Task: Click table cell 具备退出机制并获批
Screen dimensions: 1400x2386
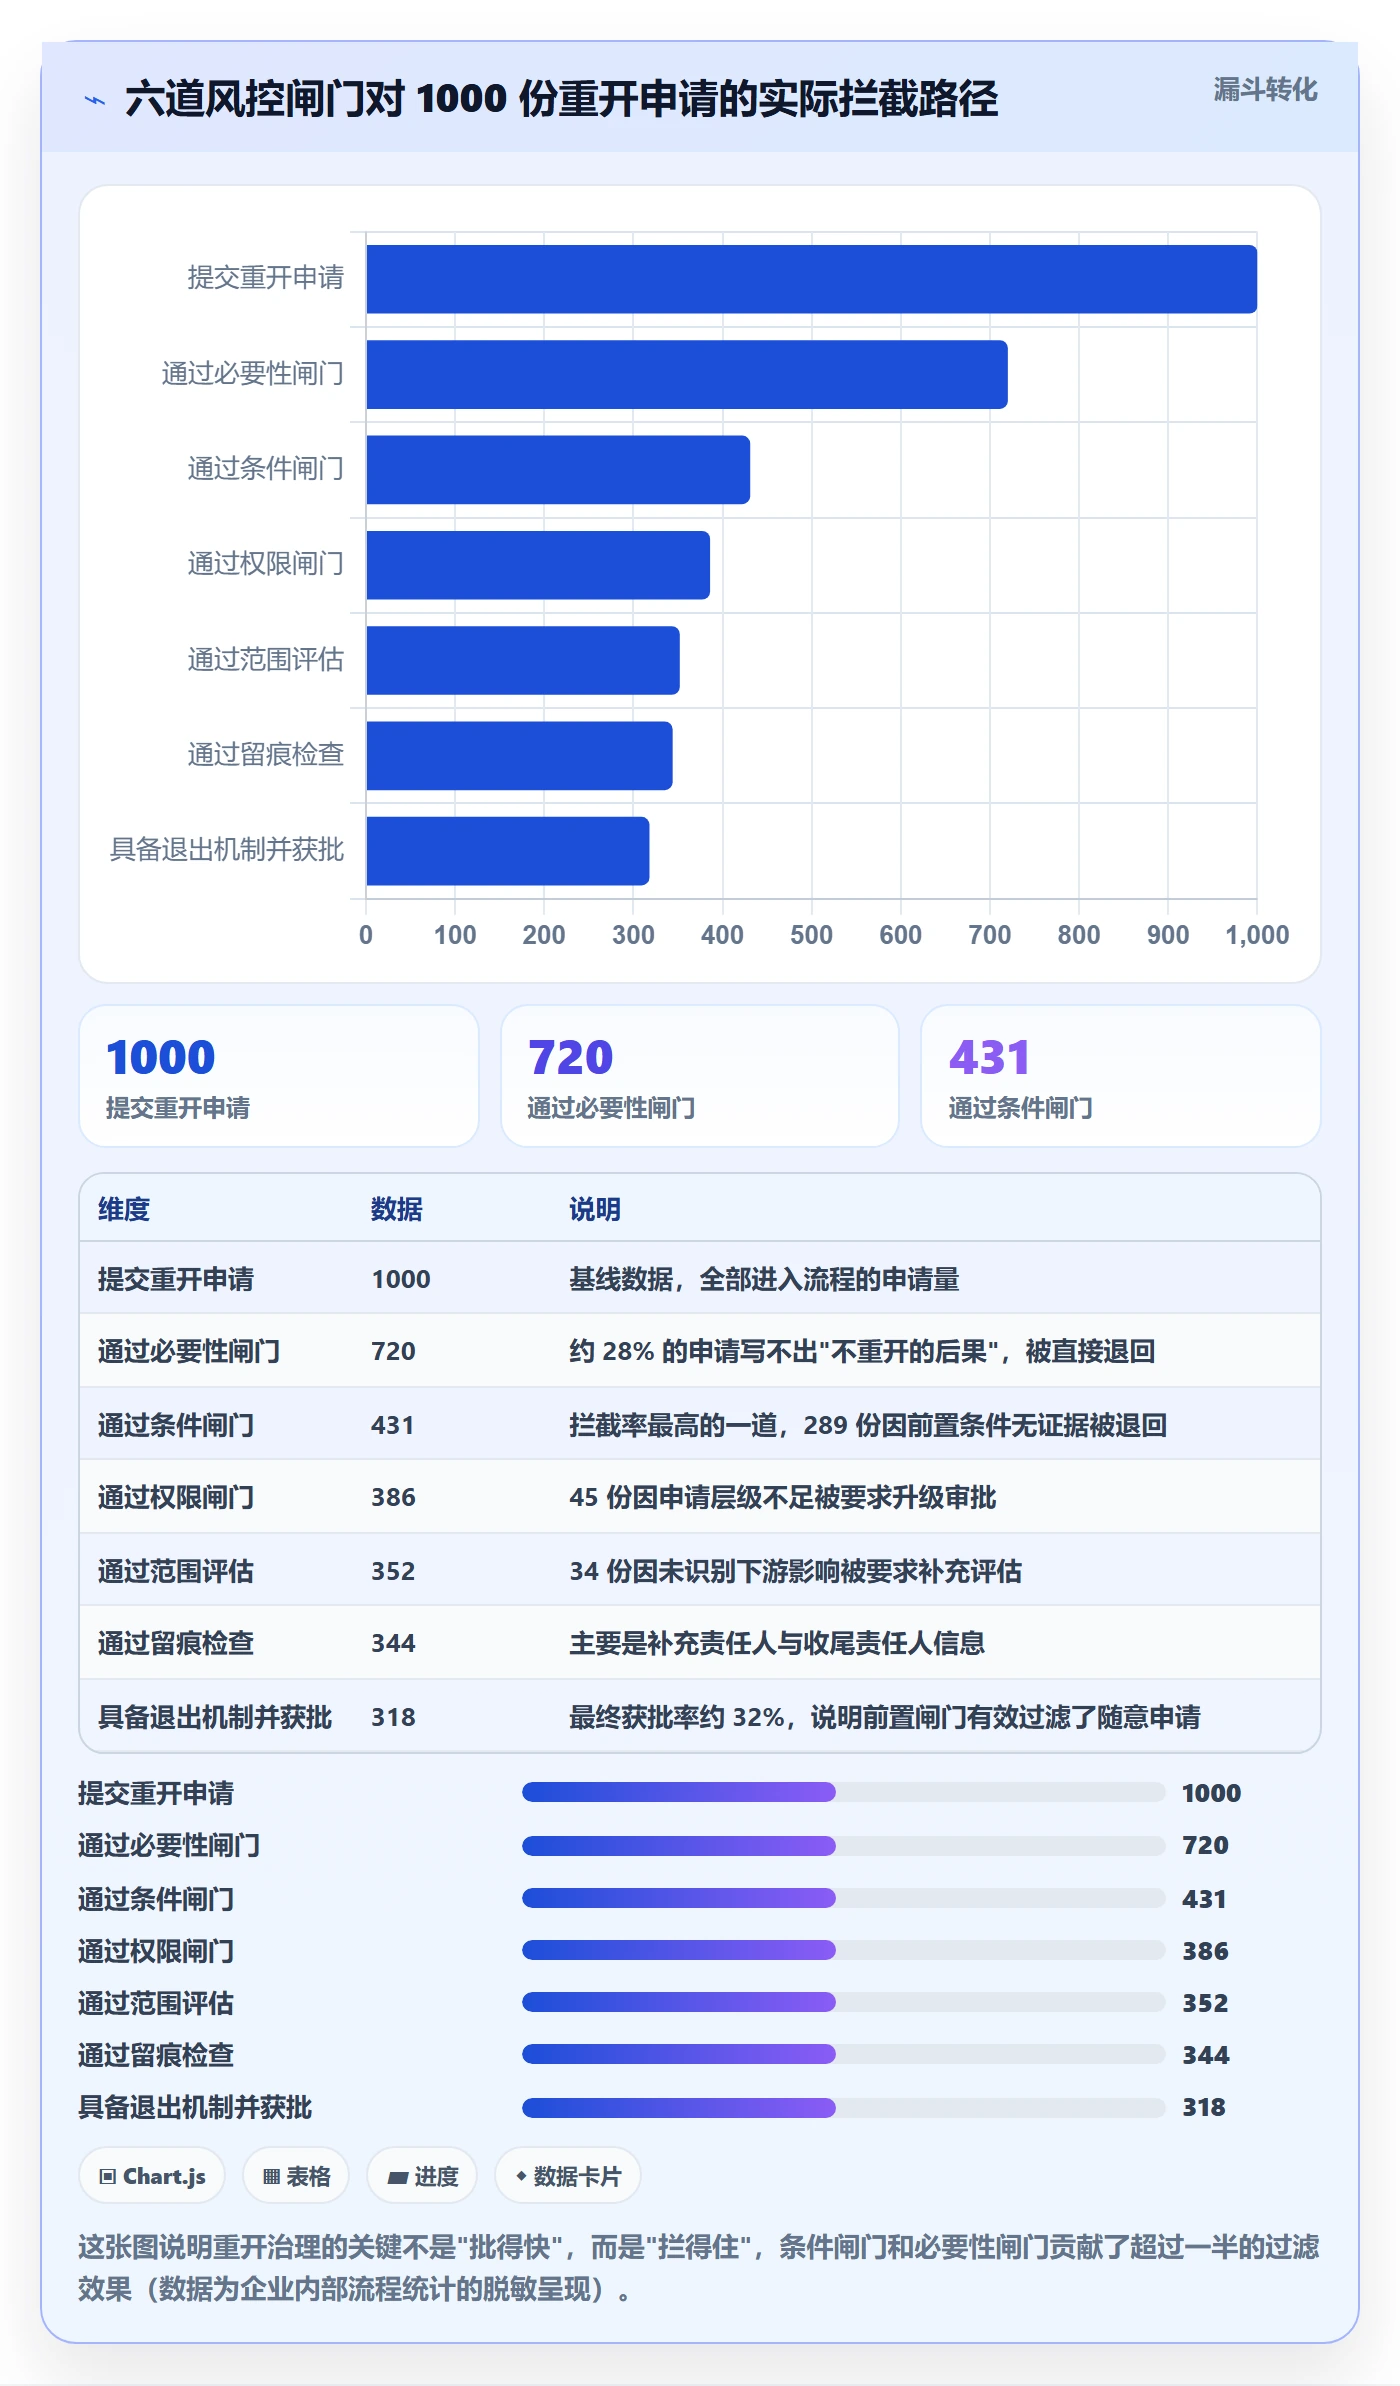Action: (215, 1717)
